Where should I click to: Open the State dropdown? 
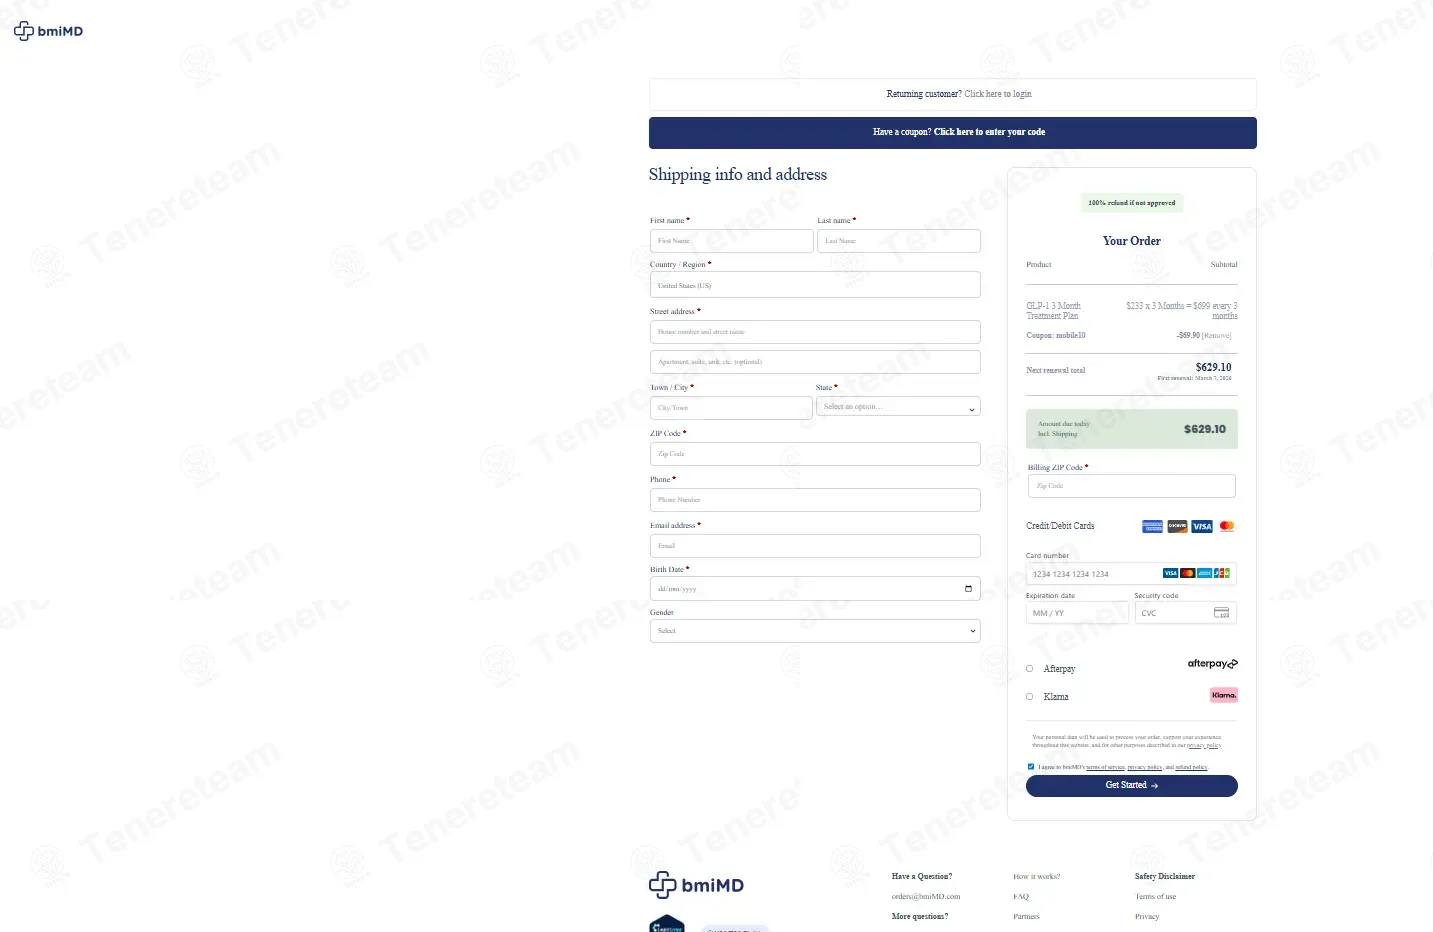coord(898,407)
